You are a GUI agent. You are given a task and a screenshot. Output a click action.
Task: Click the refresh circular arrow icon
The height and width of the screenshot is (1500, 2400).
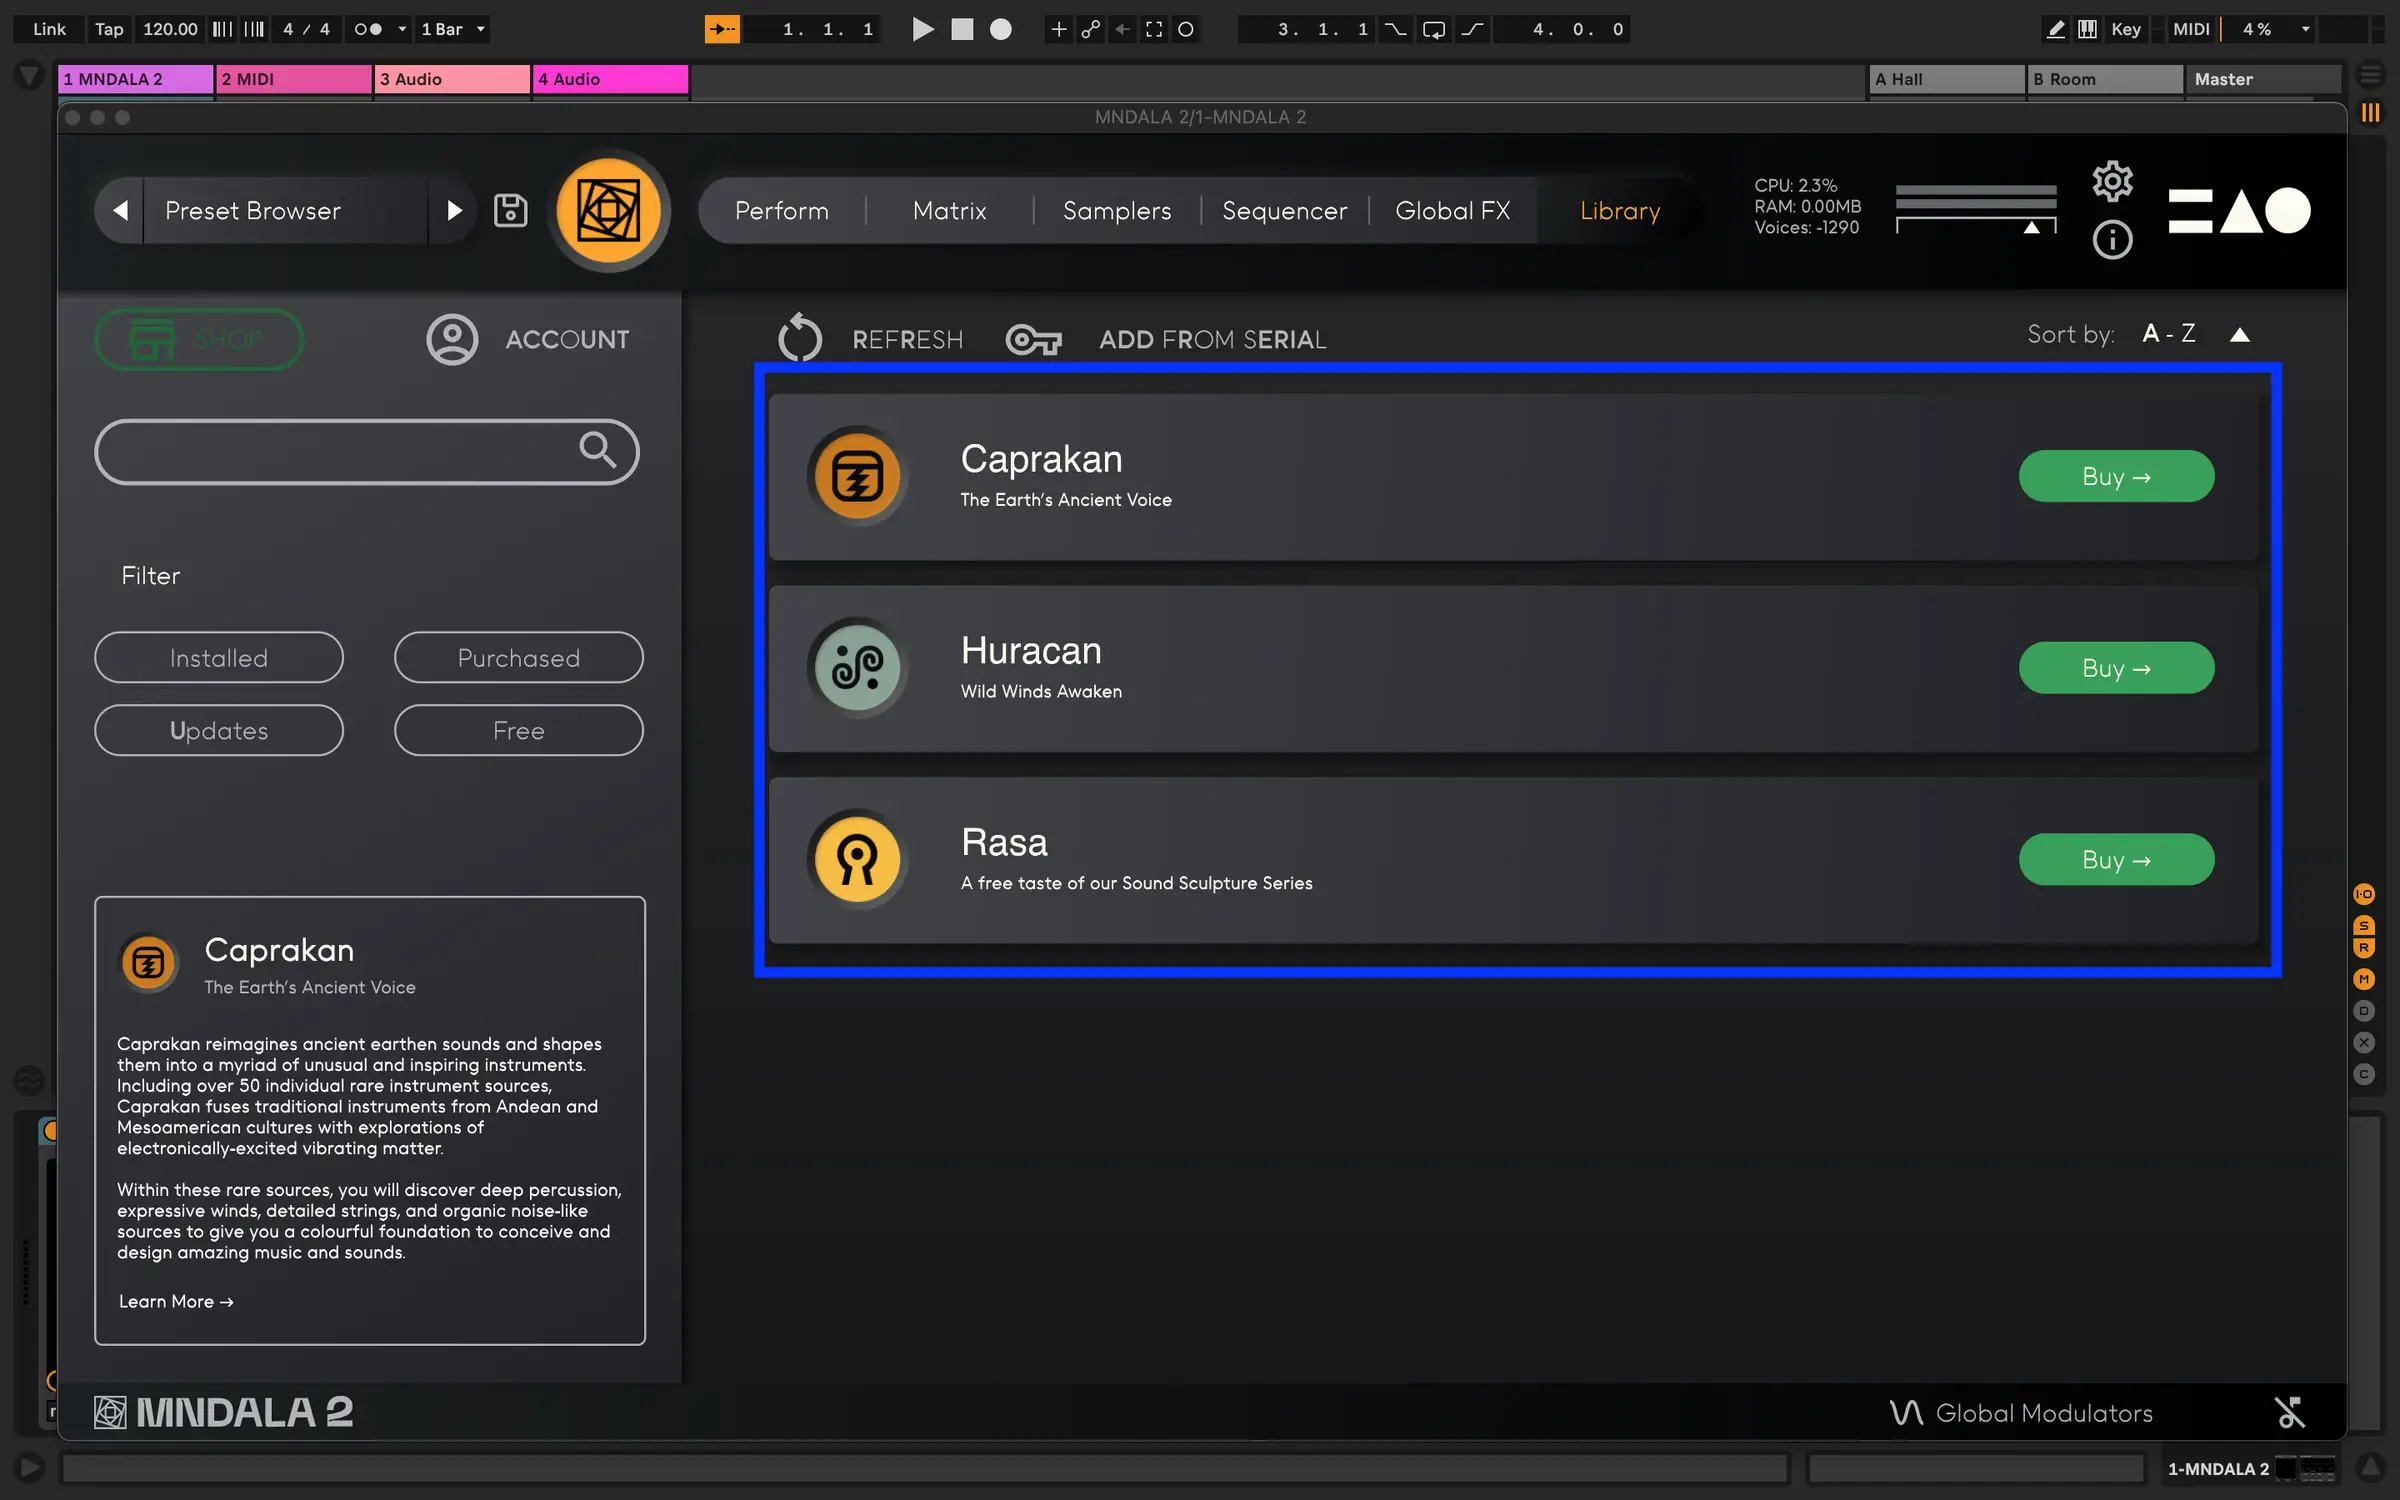800,338
